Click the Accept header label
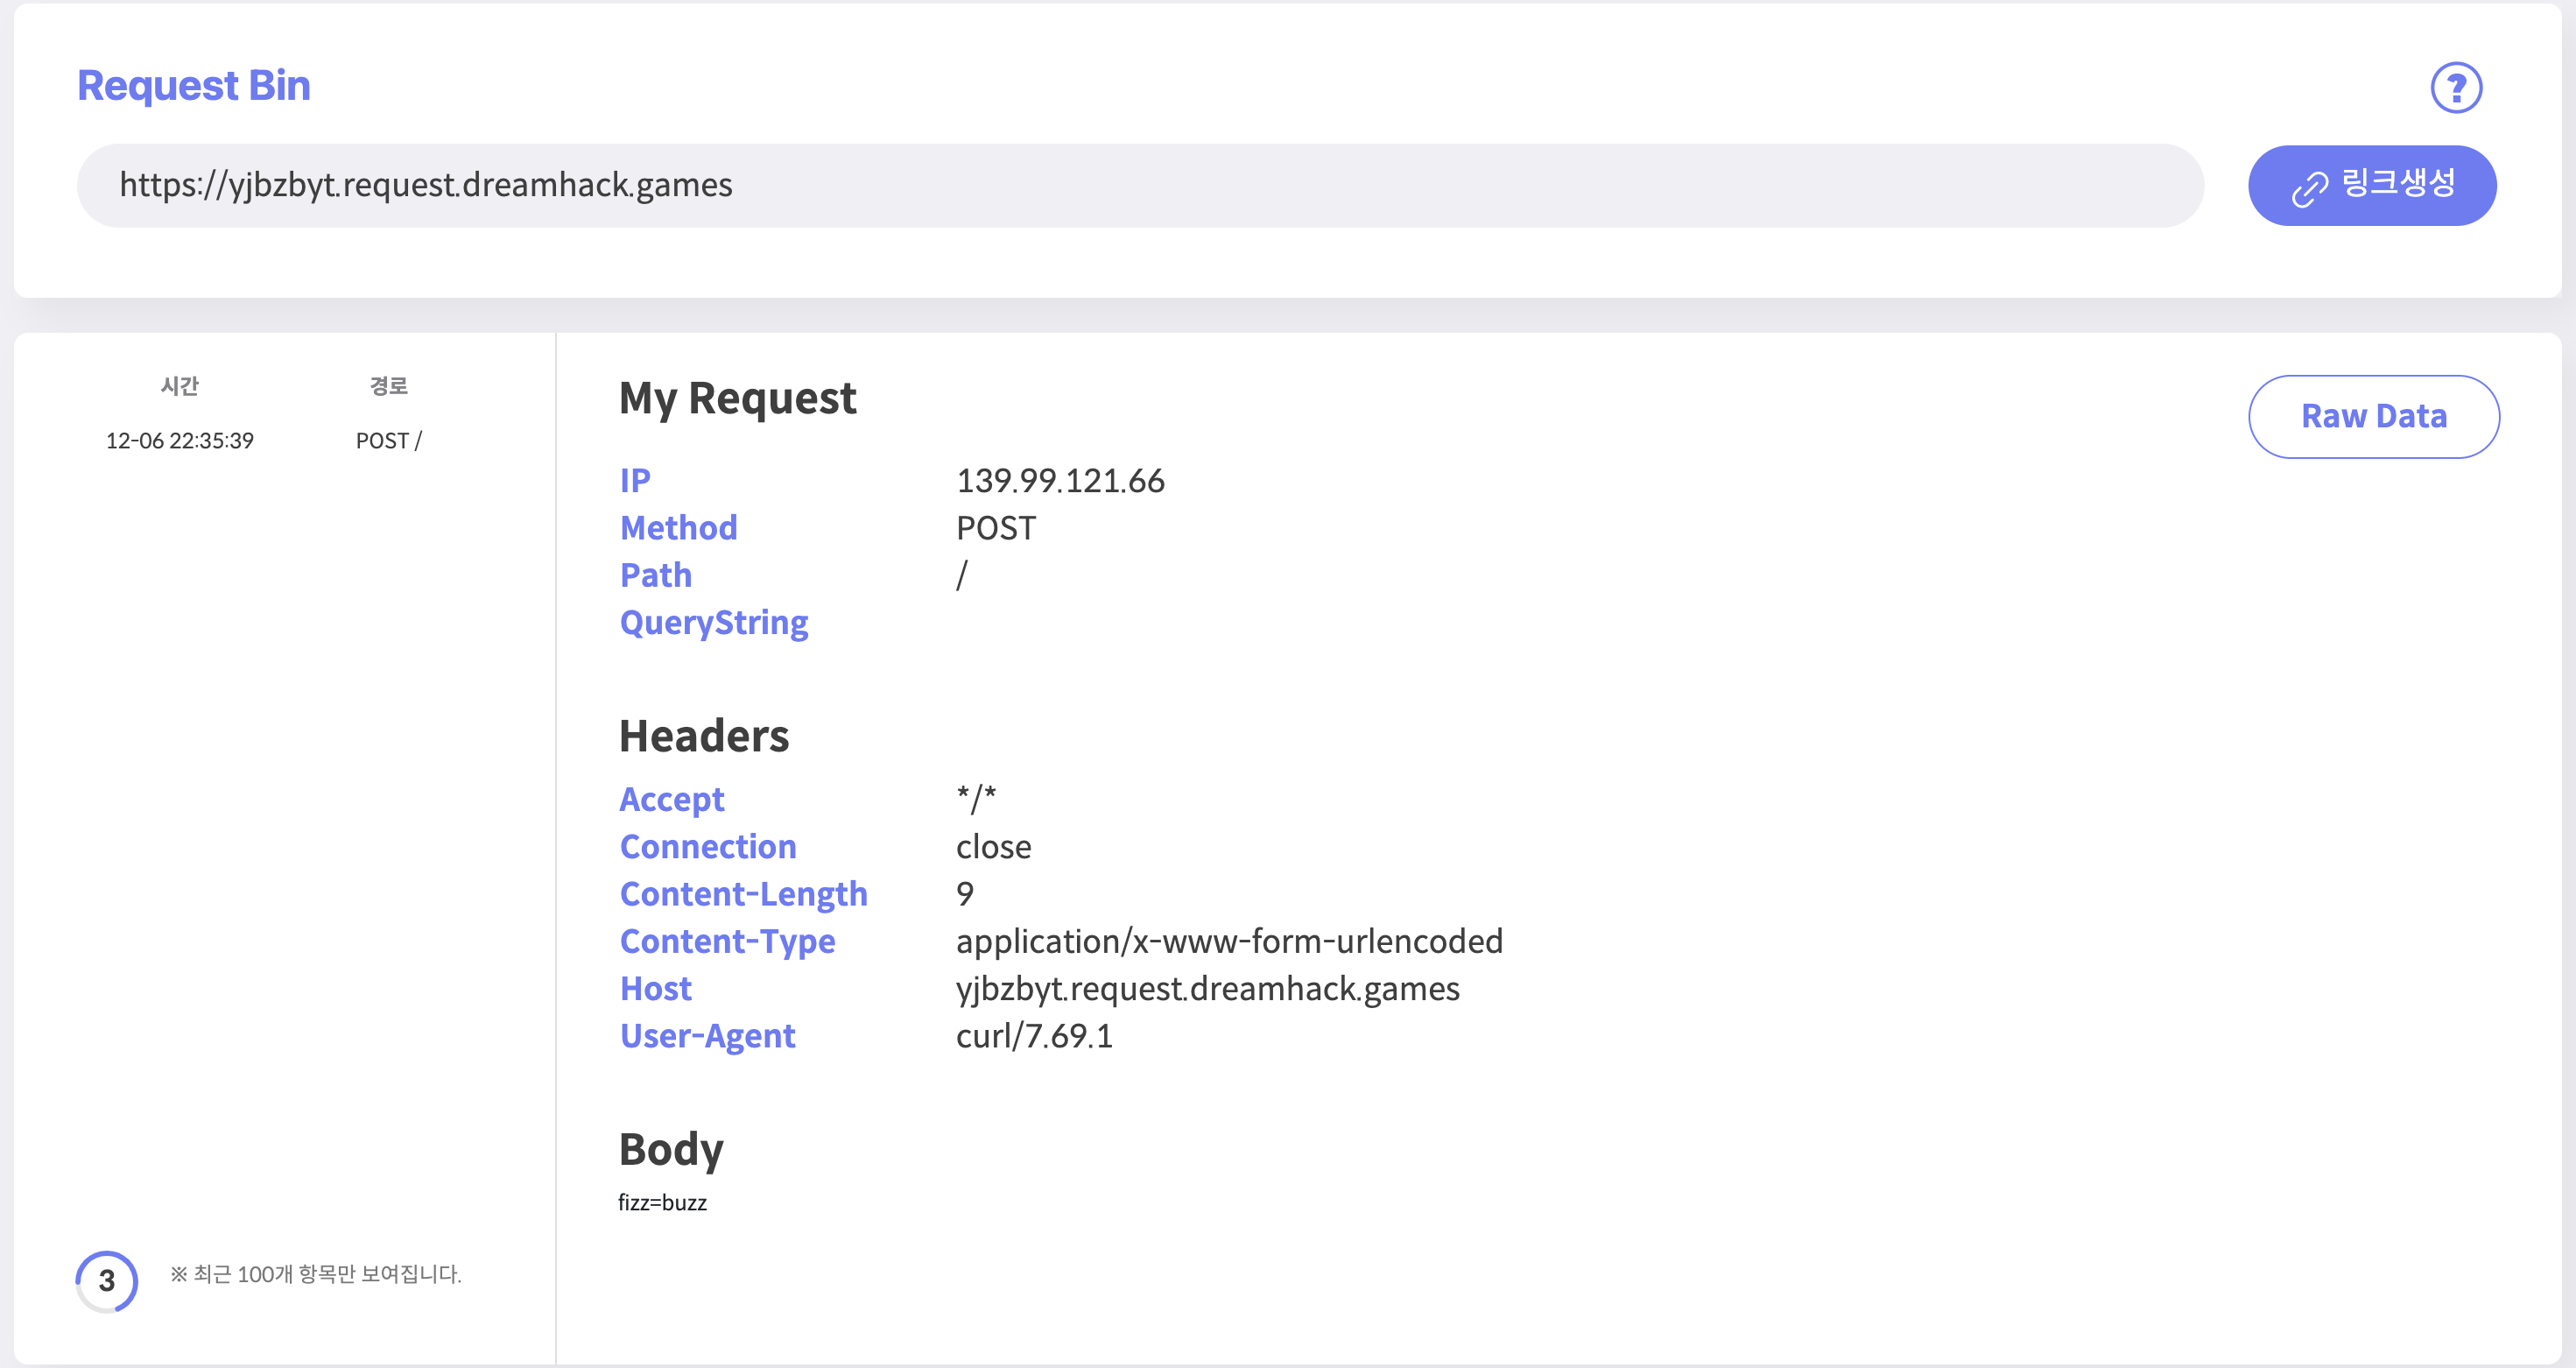Viewport: 2576px width, 1368px height. (672, 799)
